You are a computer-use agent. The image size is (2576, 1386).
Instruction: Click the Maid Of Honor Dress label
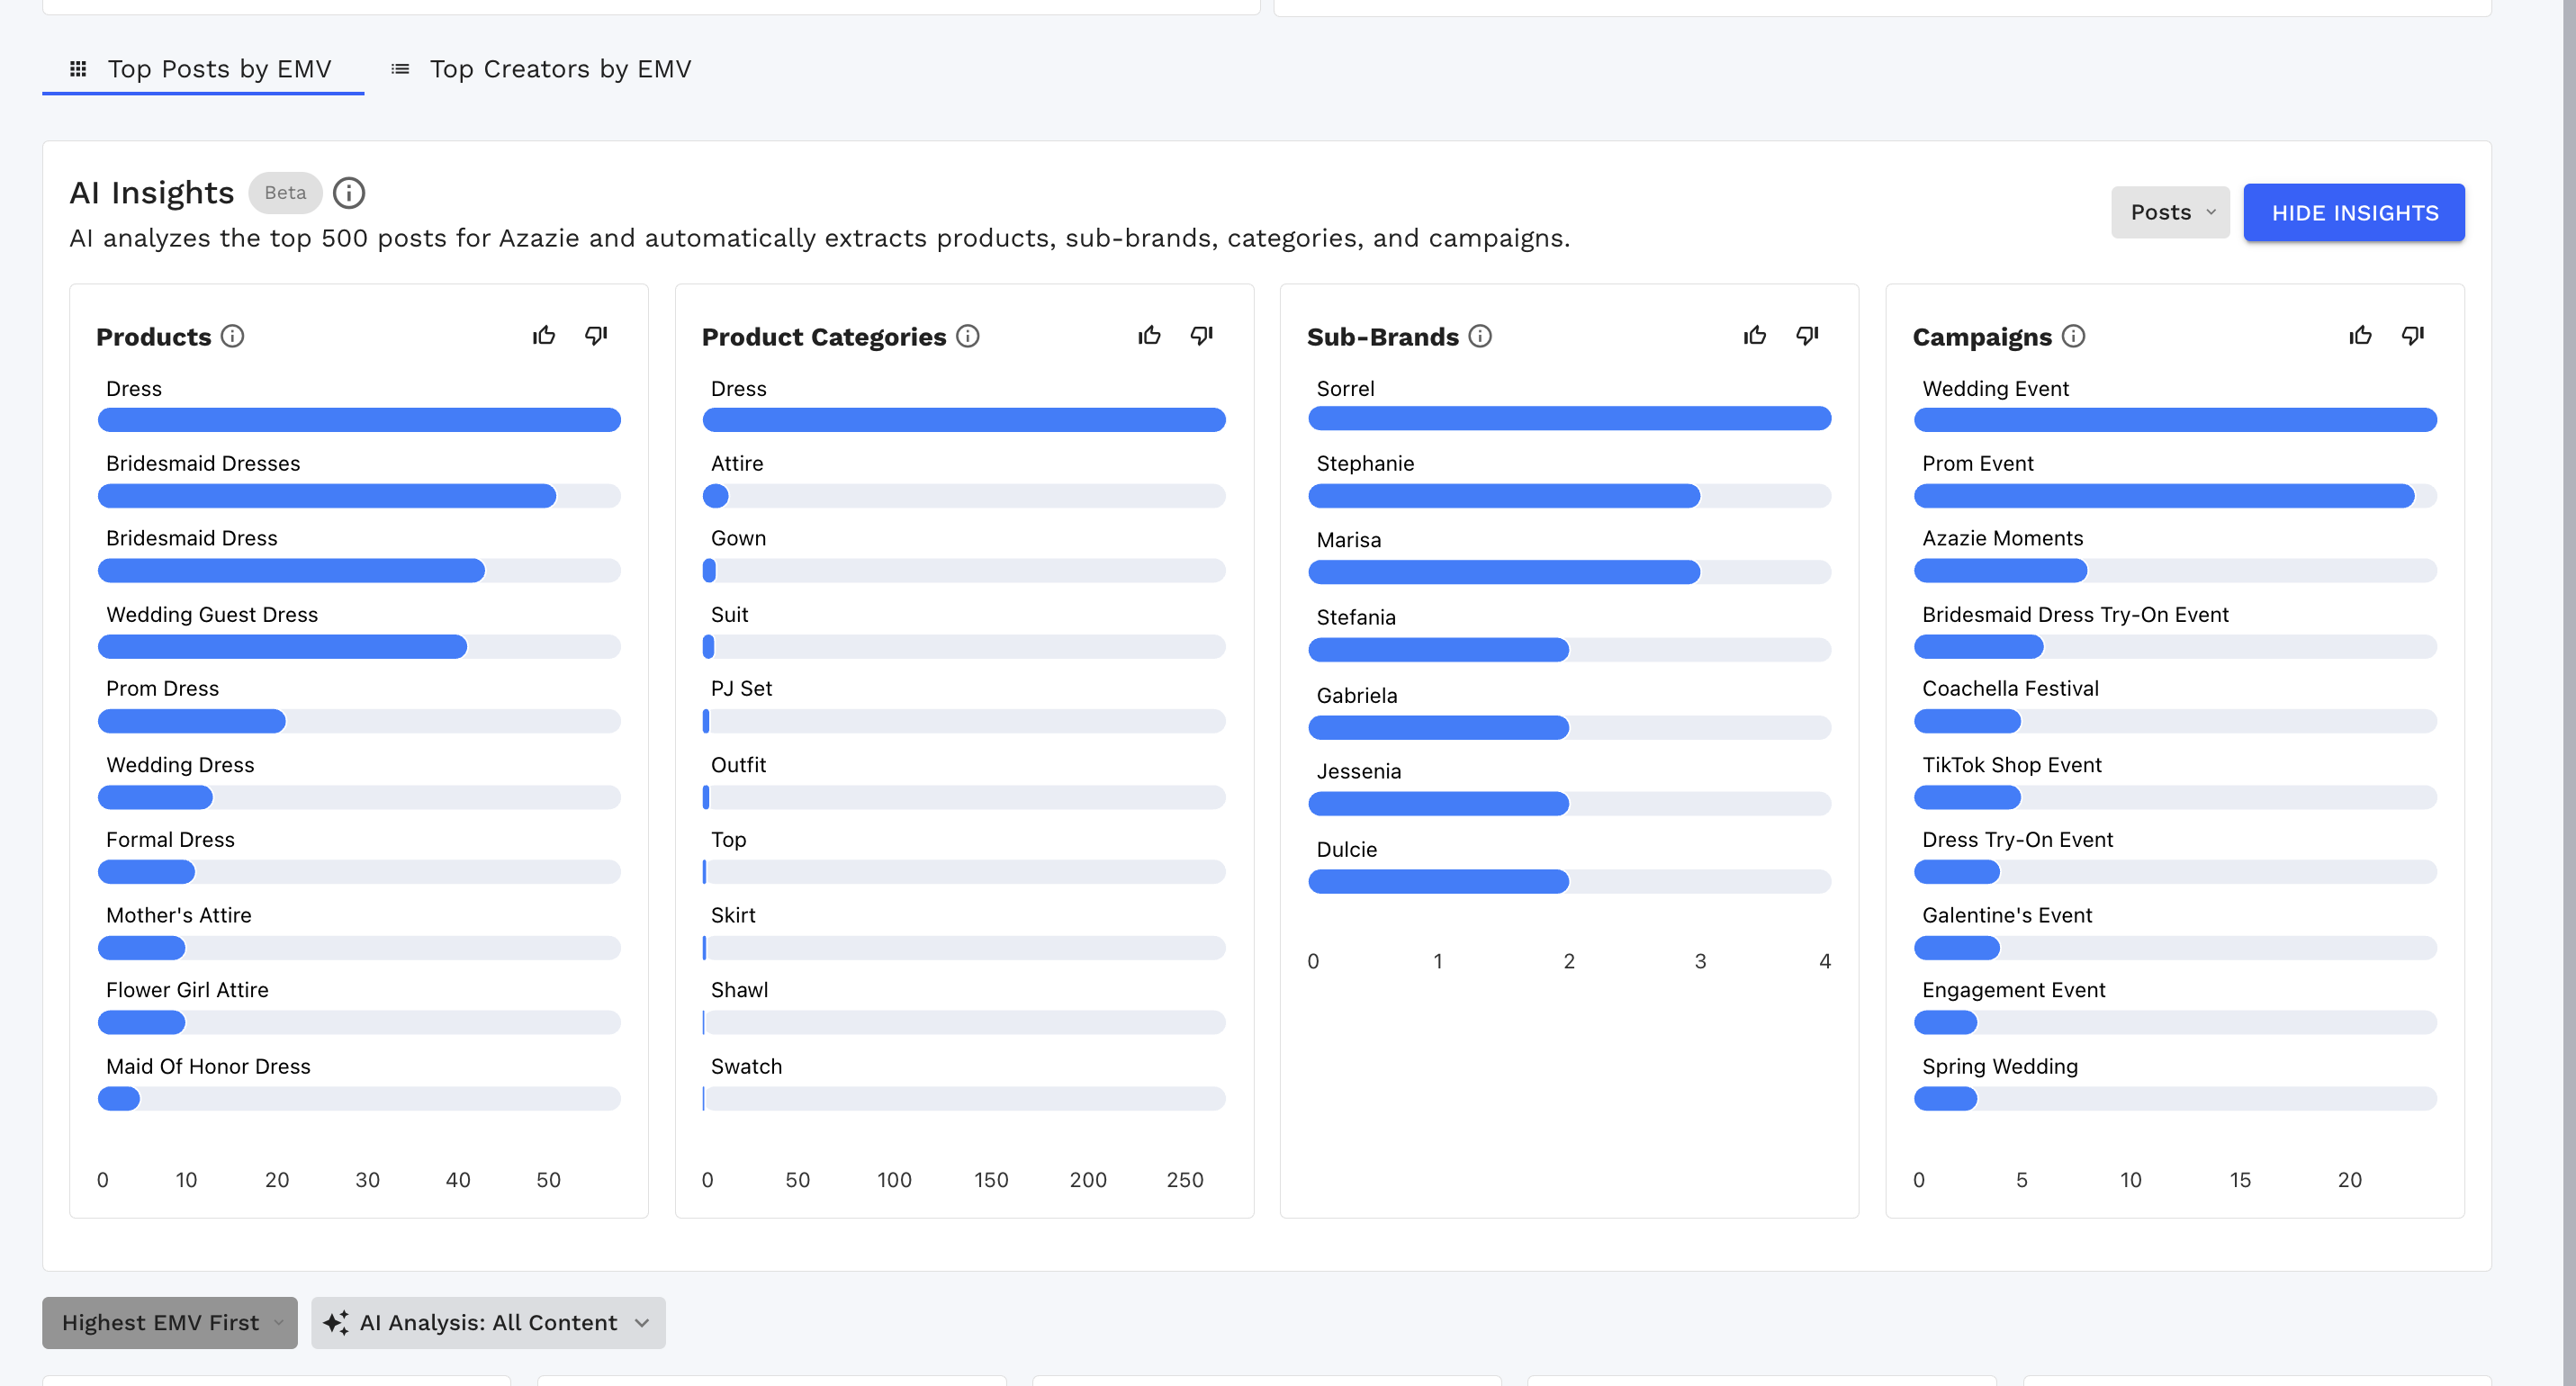point(208,1066)
